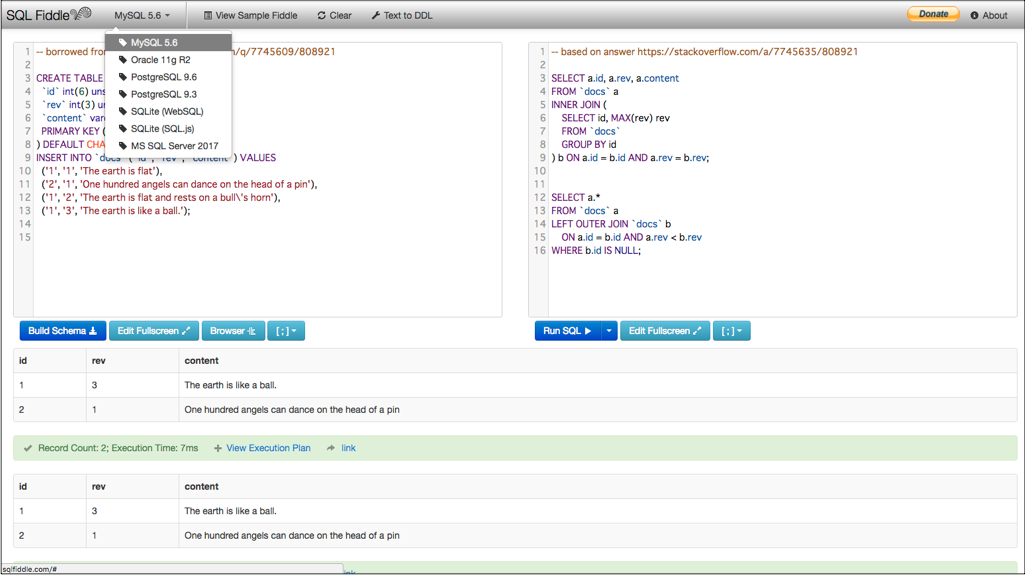Click second result table 'content' header

201,486
